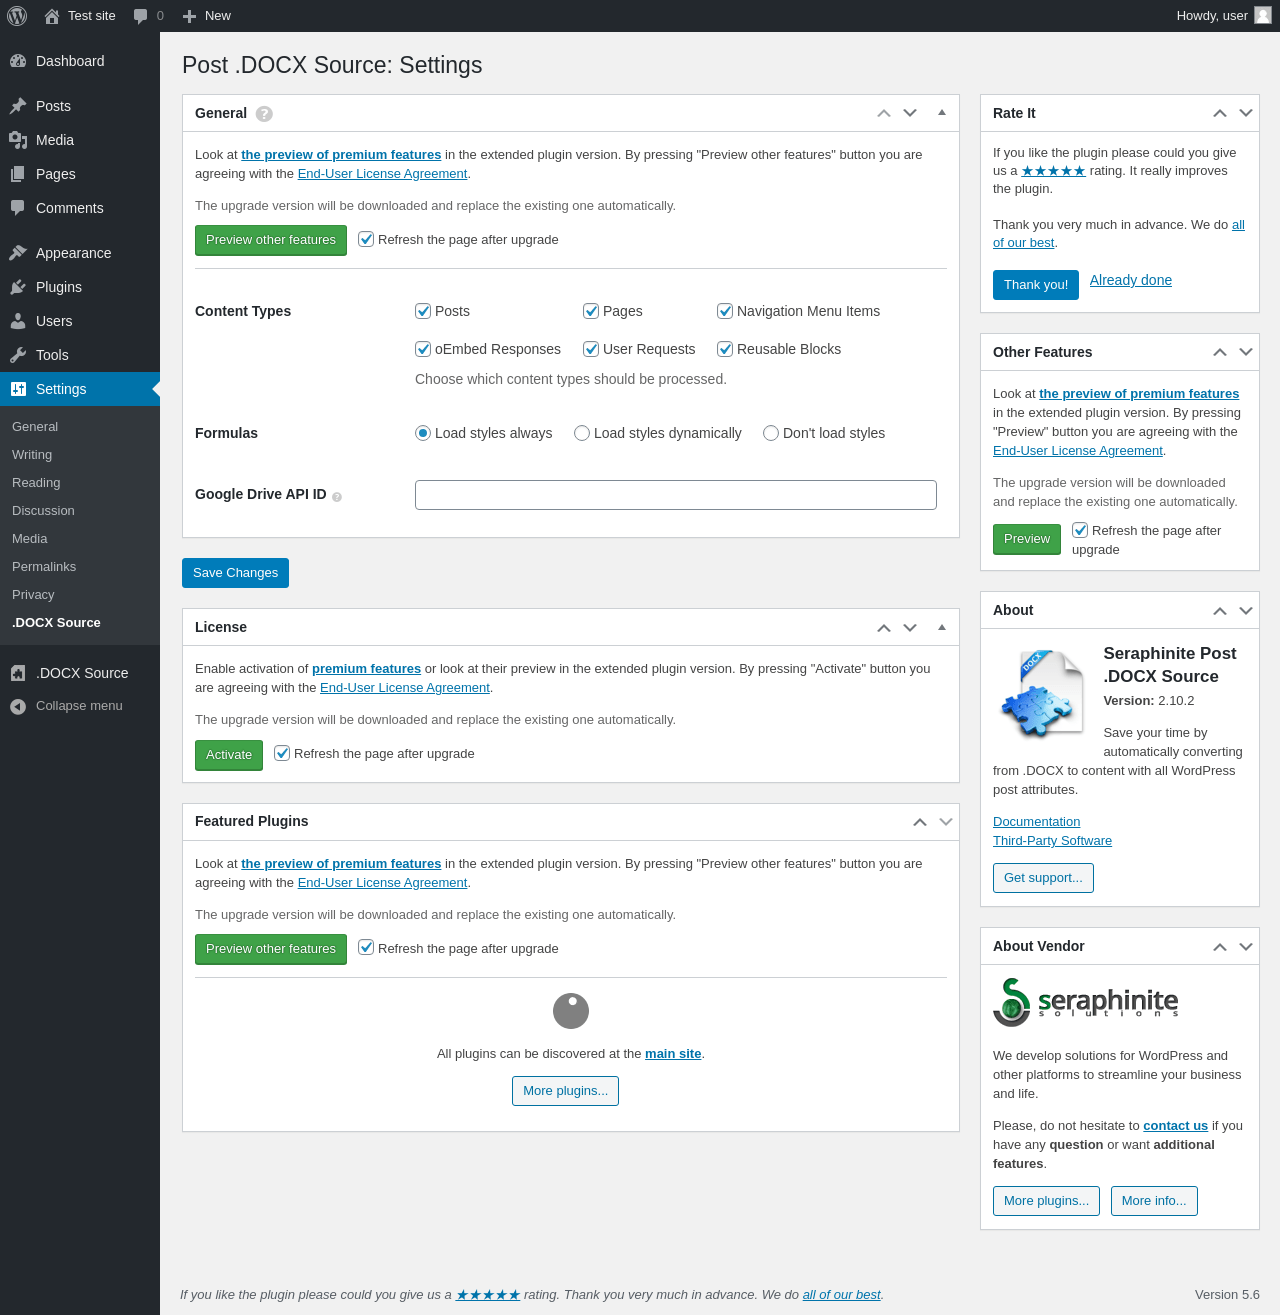Move the Other Features panel up
The height and width of the screenshot is (1315, 1280).
pos(1220,352)
